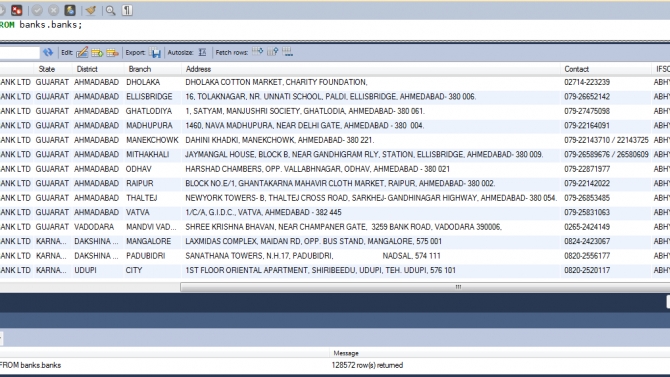Image resolution: width=670 pixels, height=377 pixels.
Task: Insert a new row via toolbar icon
Action: pos(97,52)
